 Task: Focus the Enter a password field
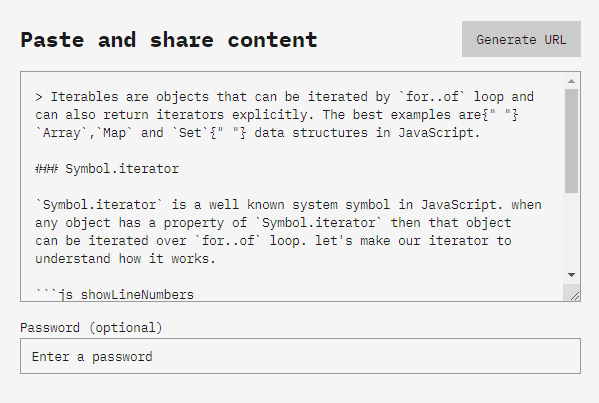pos(300,356)
